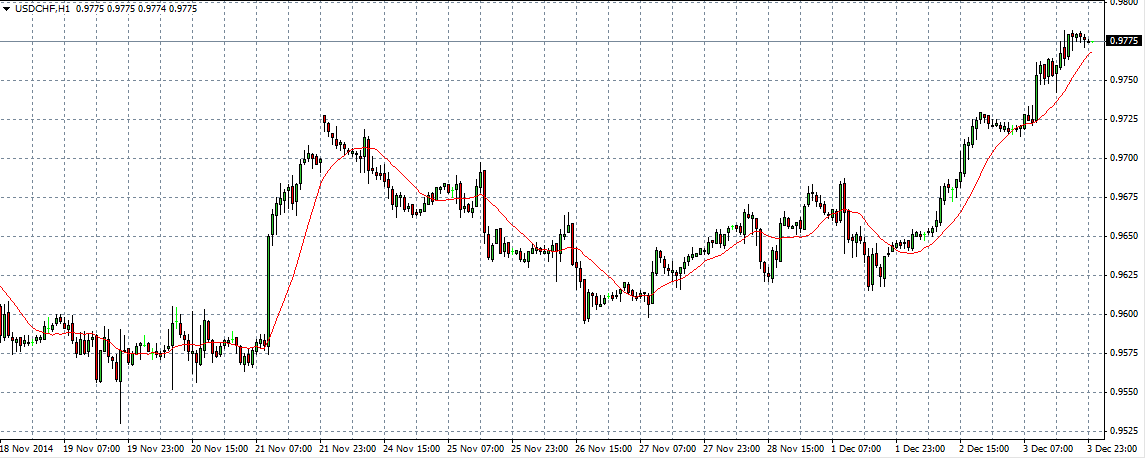Click the 19 Nov 07:00 time label
Screen dimensions: 1145x458
point(93,449)
